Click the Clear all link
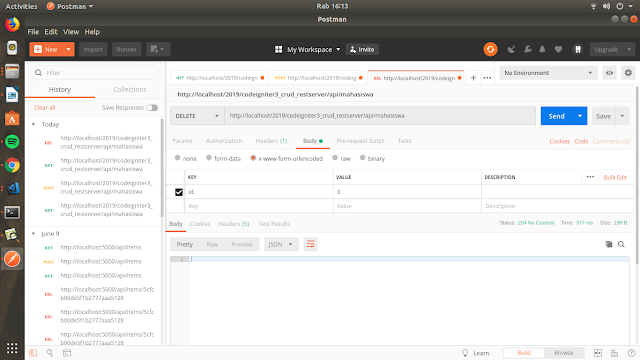 pyautogui.click(x=44, y=107)
